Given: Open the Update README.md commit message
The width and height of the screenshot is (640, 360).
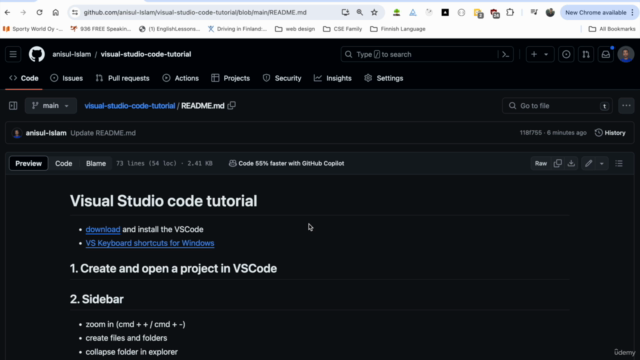Looking at the screenshot, I should 103,133.
